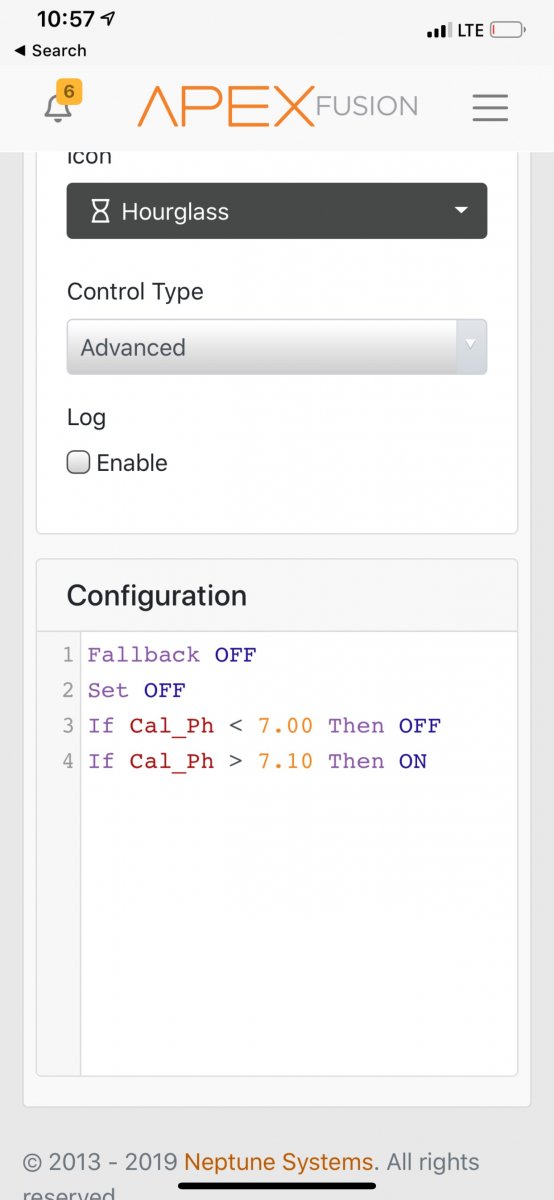Tap the Apex Fusion logo
554x1200 pixels.
click(x=277, y=106)
